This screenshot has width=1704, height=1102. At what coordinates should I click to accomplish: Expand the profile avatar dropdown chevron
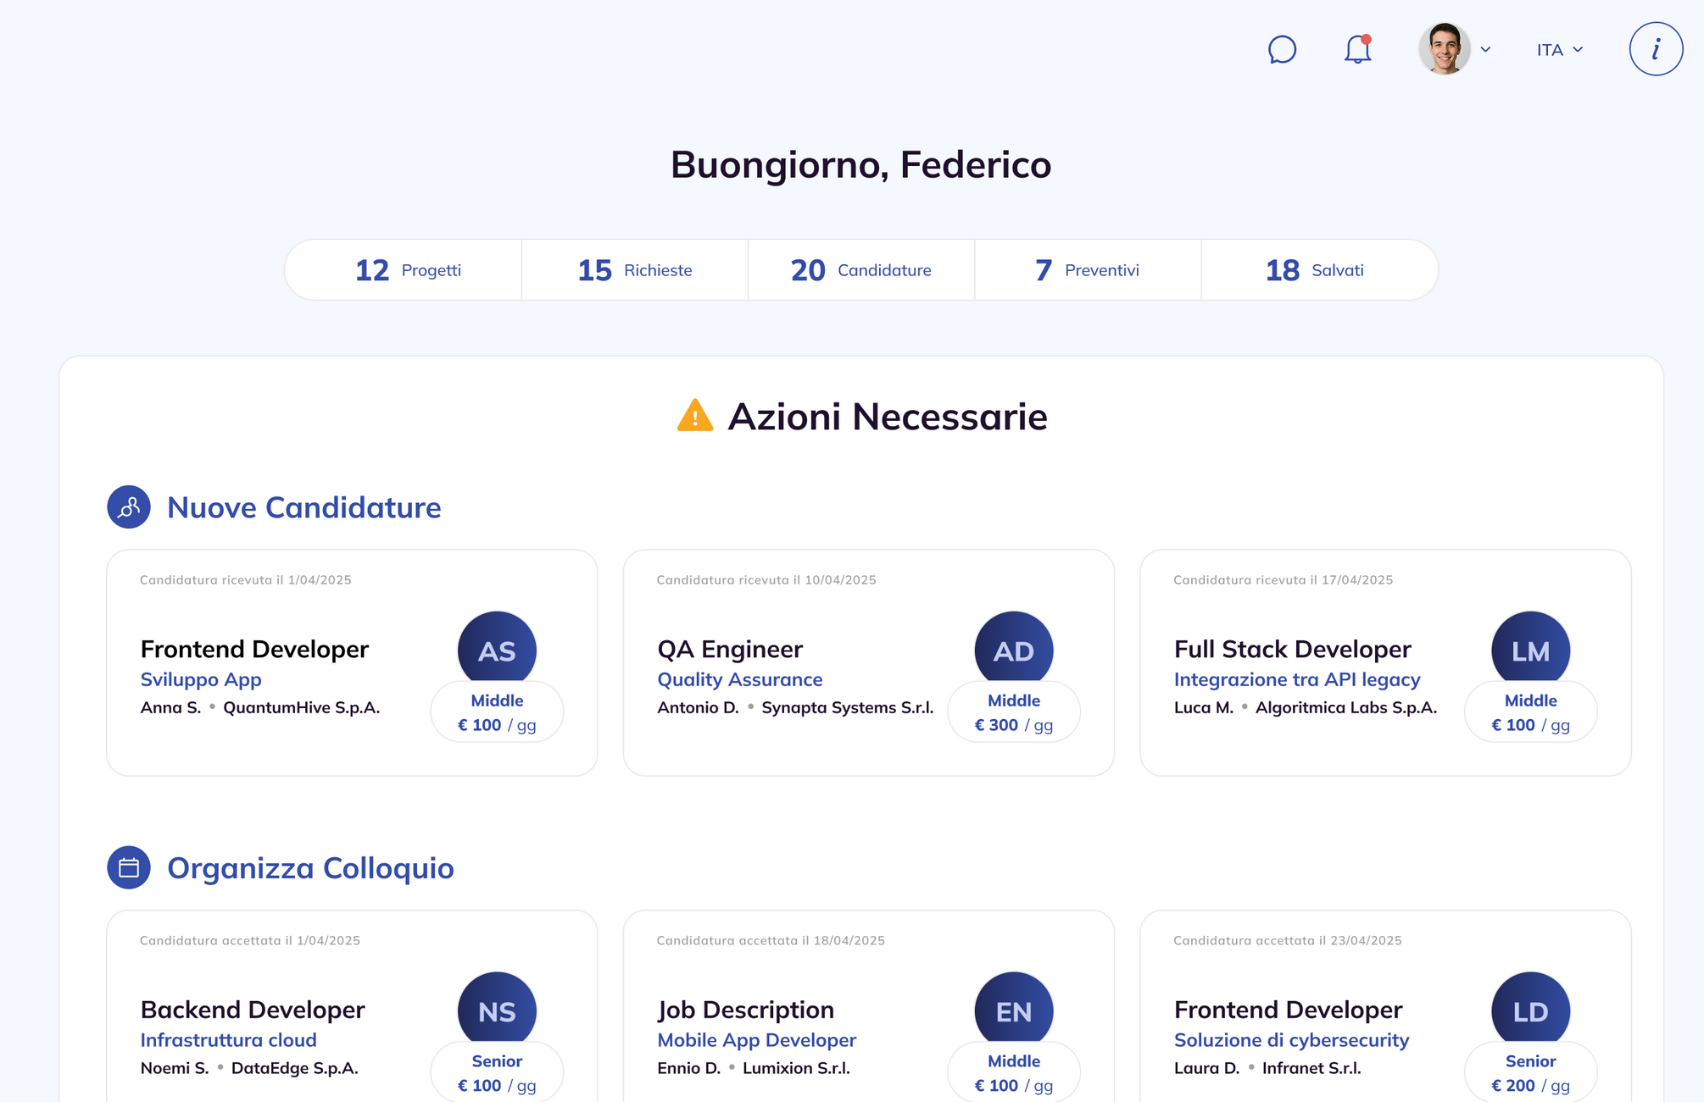point(1487,49)
